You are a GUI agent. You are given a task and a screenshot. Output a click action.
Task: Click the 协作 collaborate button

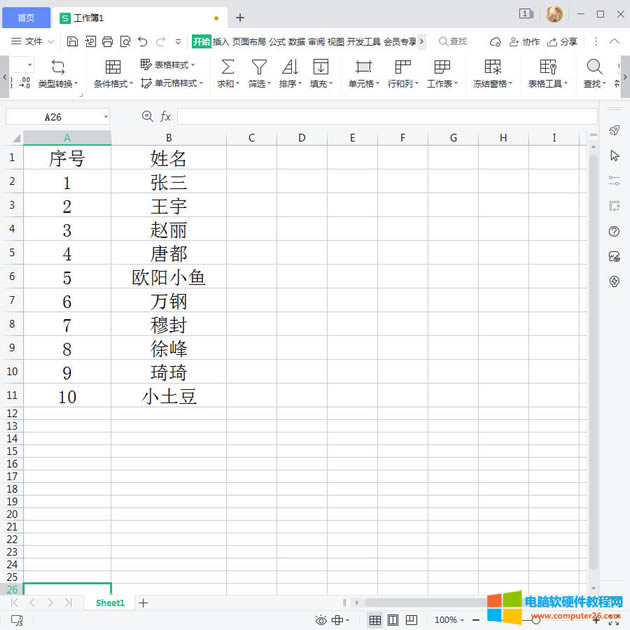[524, 41]
